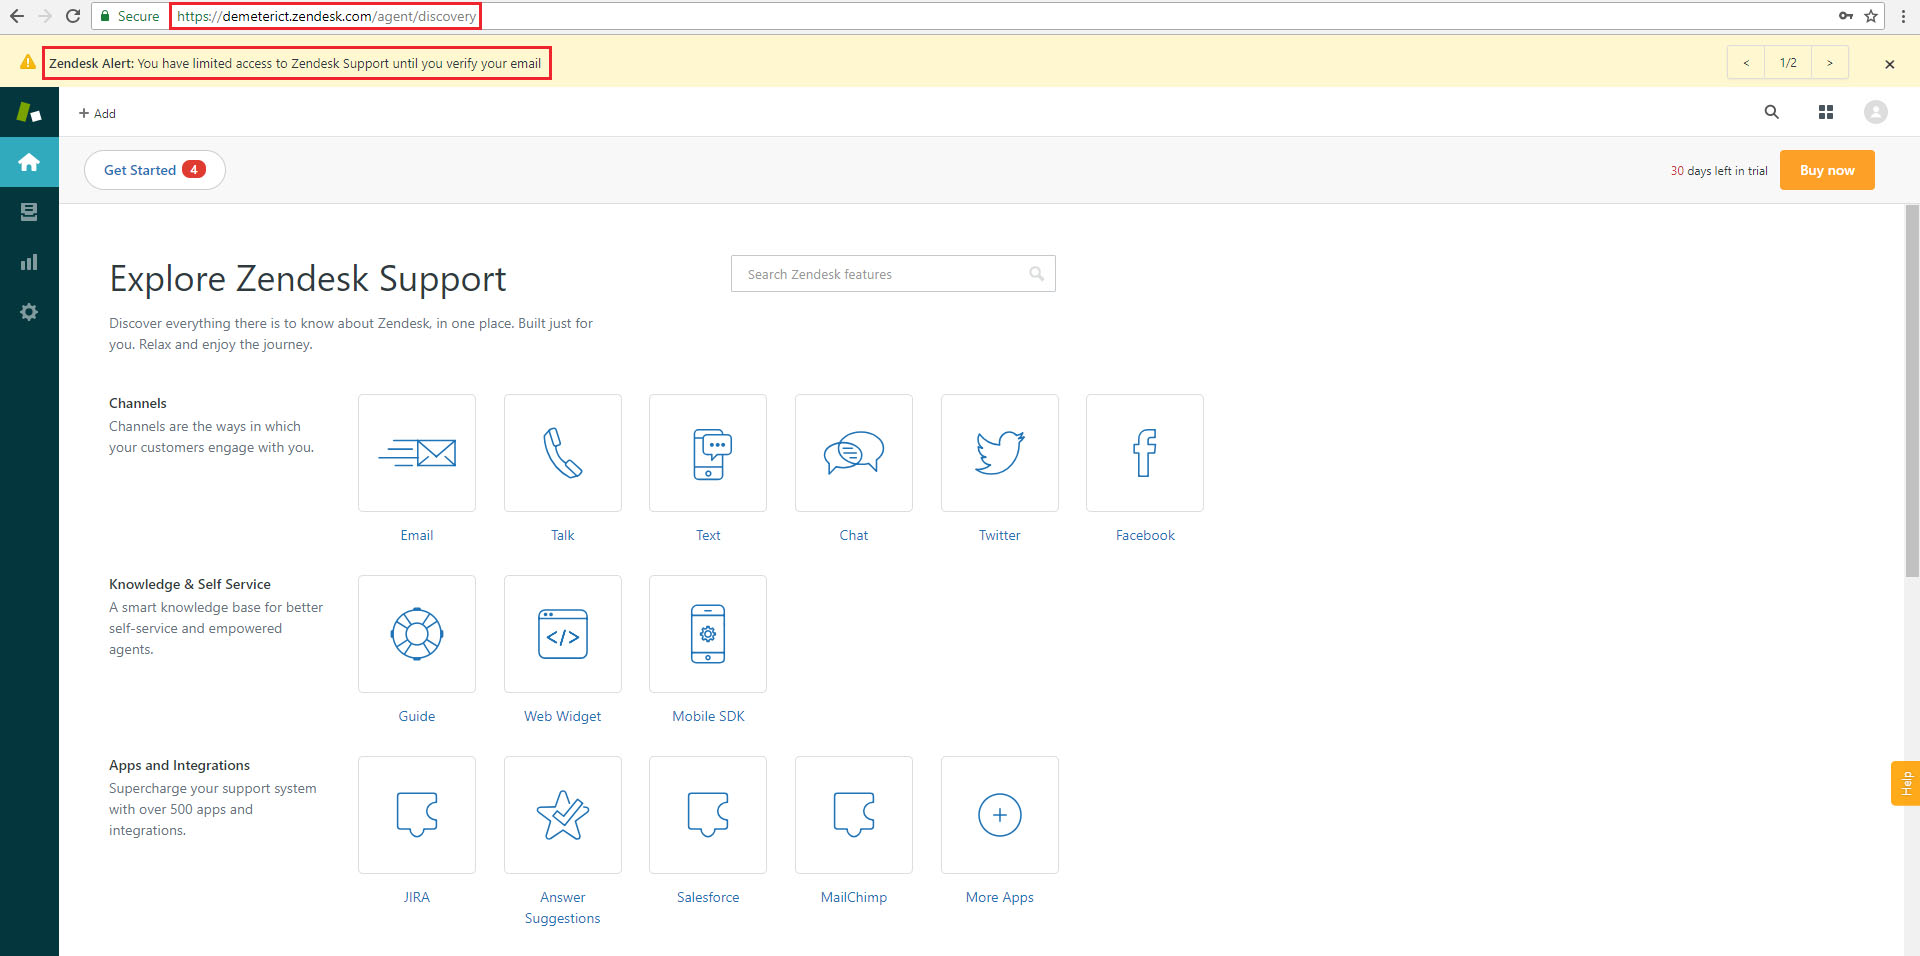Open the Zendesk product switcher grid
Viewport: 1920px width, 956px height.
[1825, 112]
